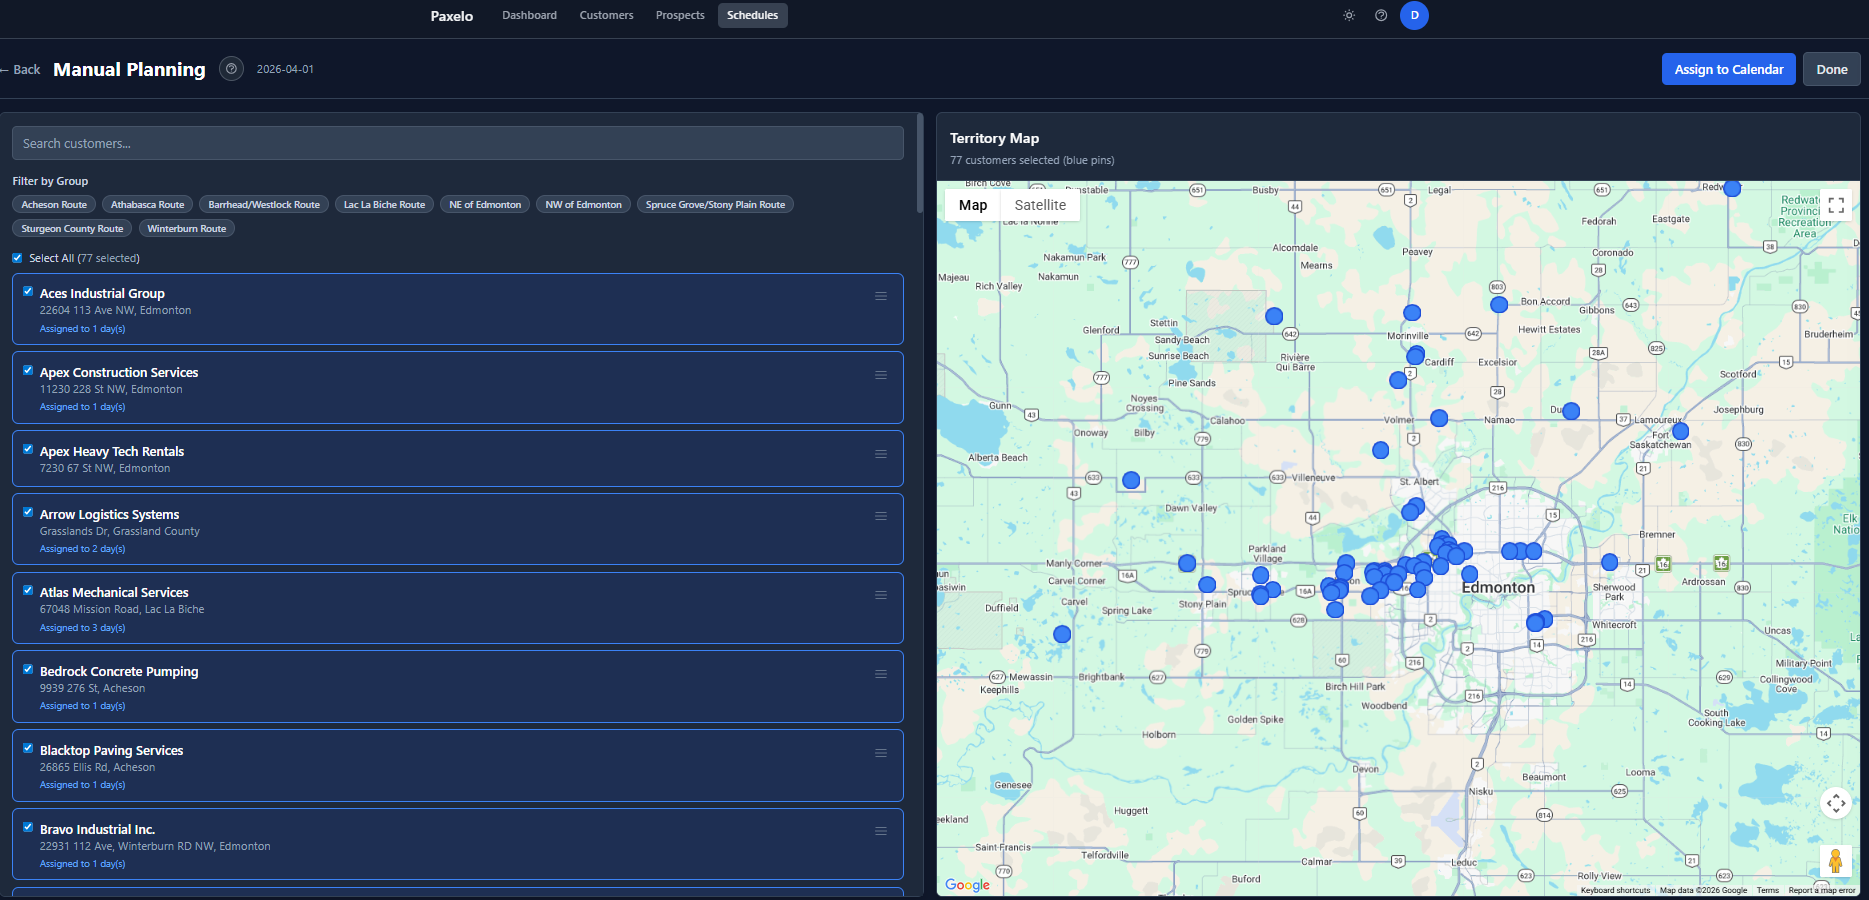Image resolution: width=1869 pixels, height=900 pixels.
Task: Filter by Acheson Route group
Action: 54,205
